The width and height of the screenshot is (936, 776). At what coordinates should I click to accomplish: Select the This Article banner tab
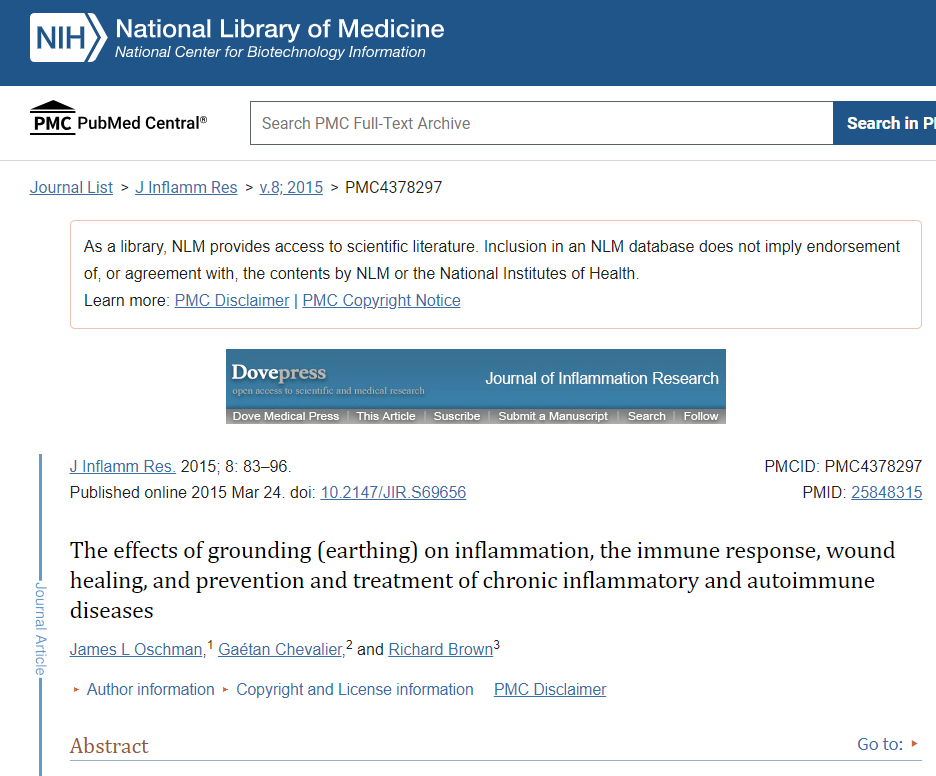[x=386, y=416]
